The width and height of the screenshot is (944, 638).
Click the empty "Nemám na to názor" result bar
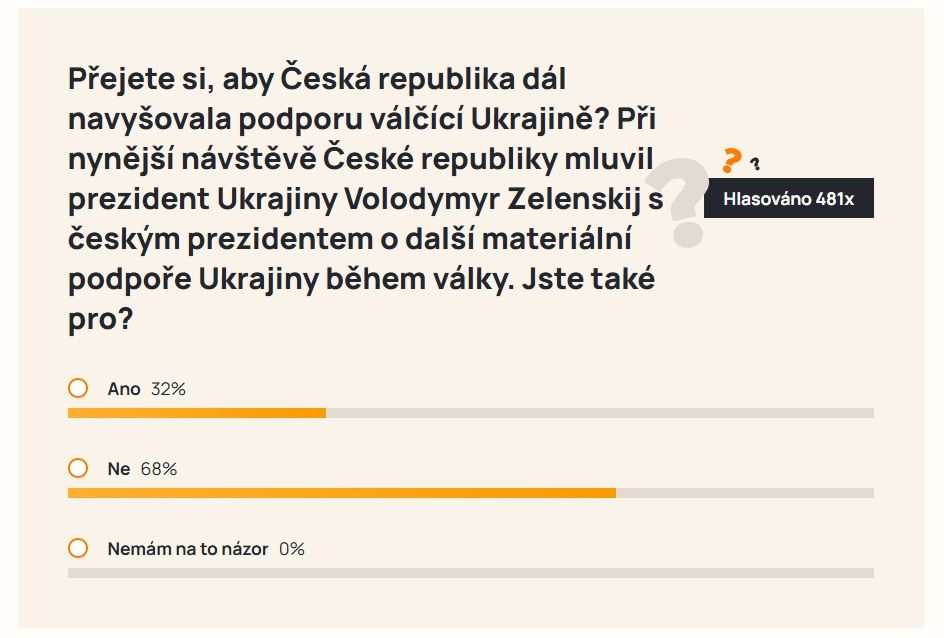pos(471,573)
